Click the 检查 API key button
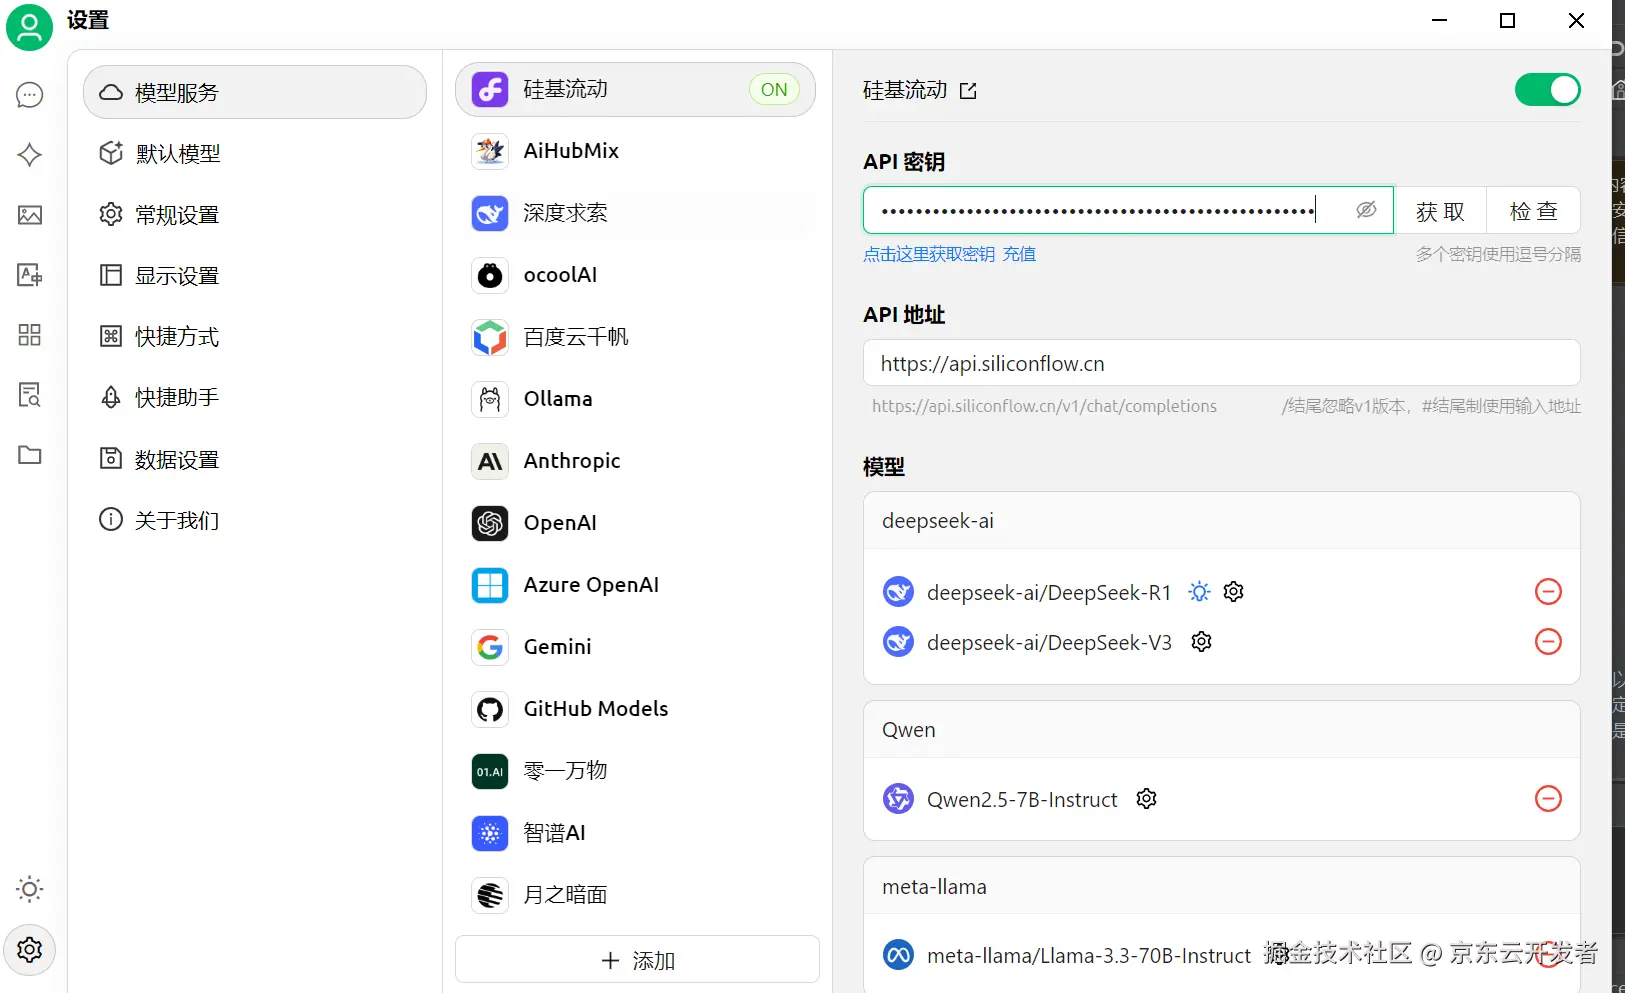The width and height of the screenshot is (1625, 993). pyautogui.click(x=1533, y=211)
